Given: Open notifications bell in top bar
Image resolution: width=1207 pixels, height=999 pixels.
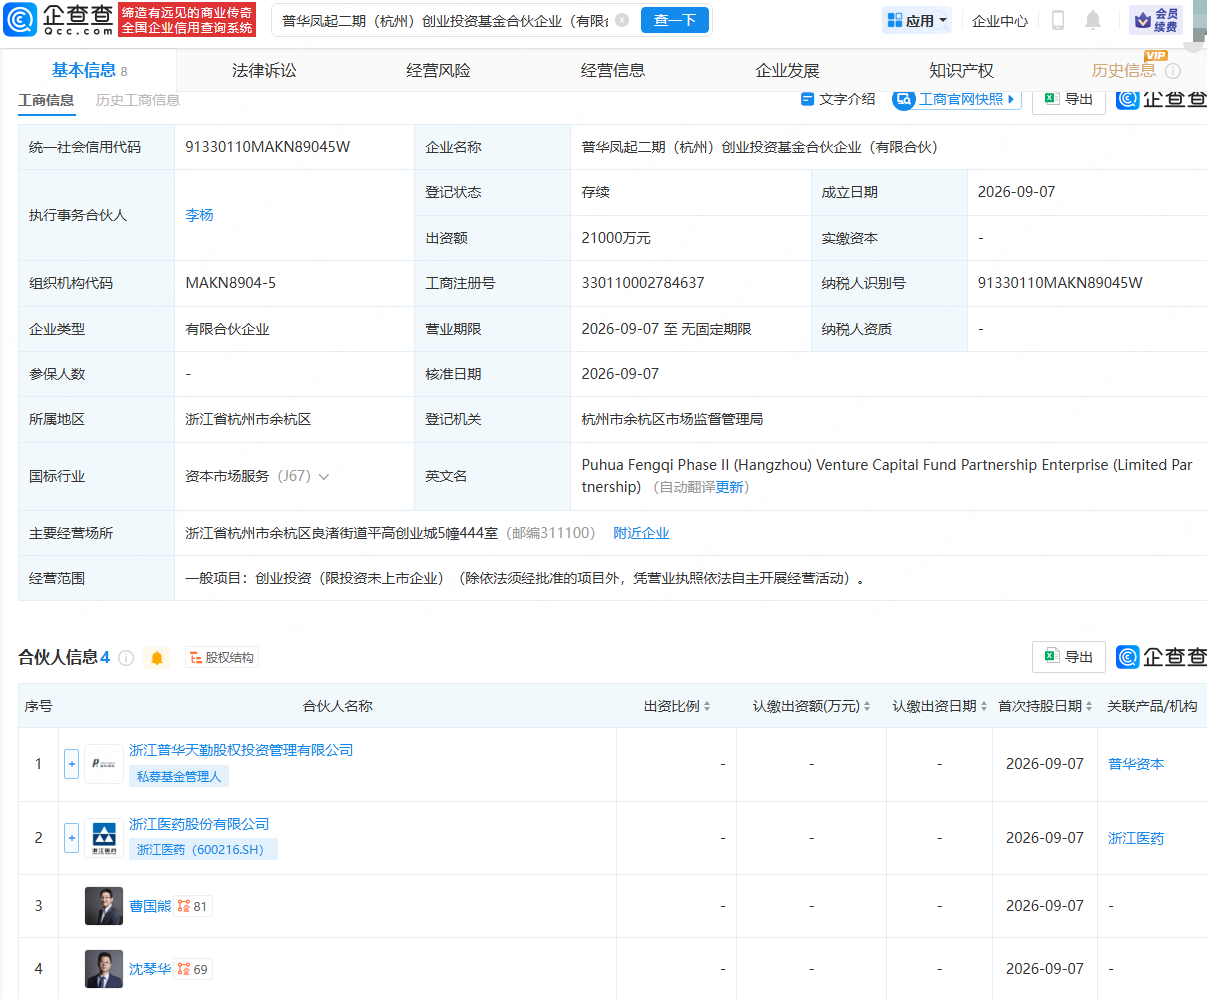Looking at the screenshot, I should [1093, 20].
